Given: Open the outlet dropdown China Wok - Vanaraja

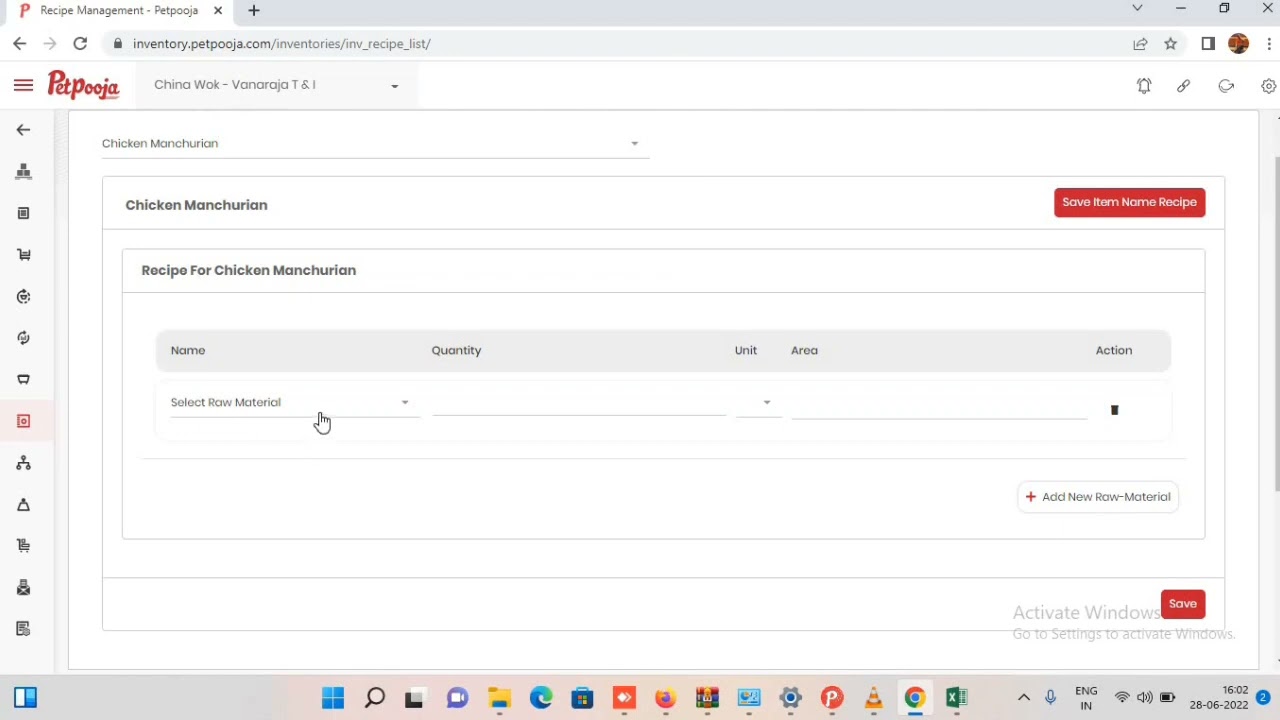Looking at the screenshot, I should click(x=276, y=85).
